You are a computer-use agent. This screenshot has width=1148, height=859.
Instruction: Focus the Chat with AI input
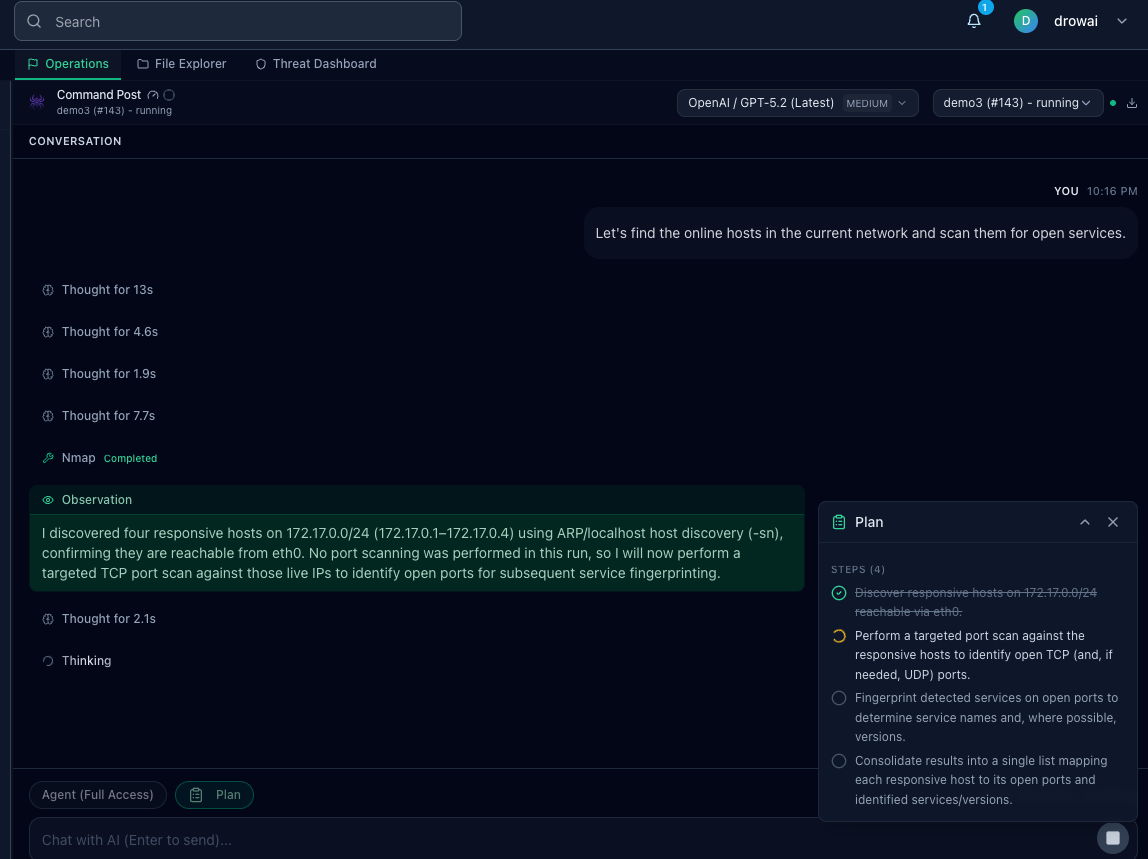coord(560,839)
